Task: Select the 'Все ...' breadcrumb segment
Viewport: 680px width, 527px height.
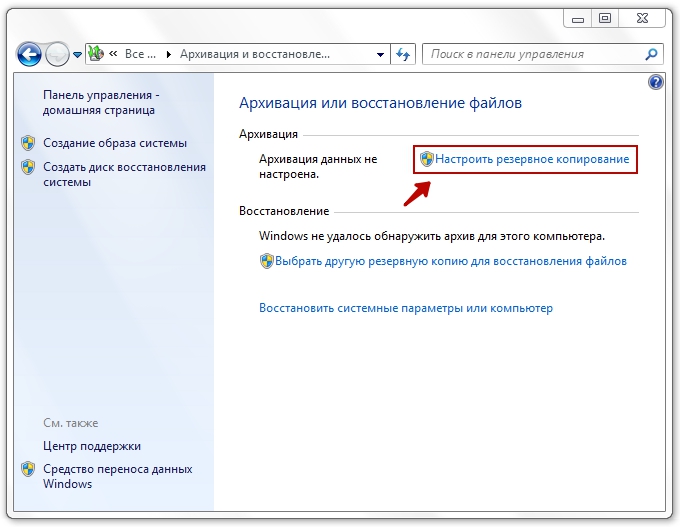Action: (140, 54)
